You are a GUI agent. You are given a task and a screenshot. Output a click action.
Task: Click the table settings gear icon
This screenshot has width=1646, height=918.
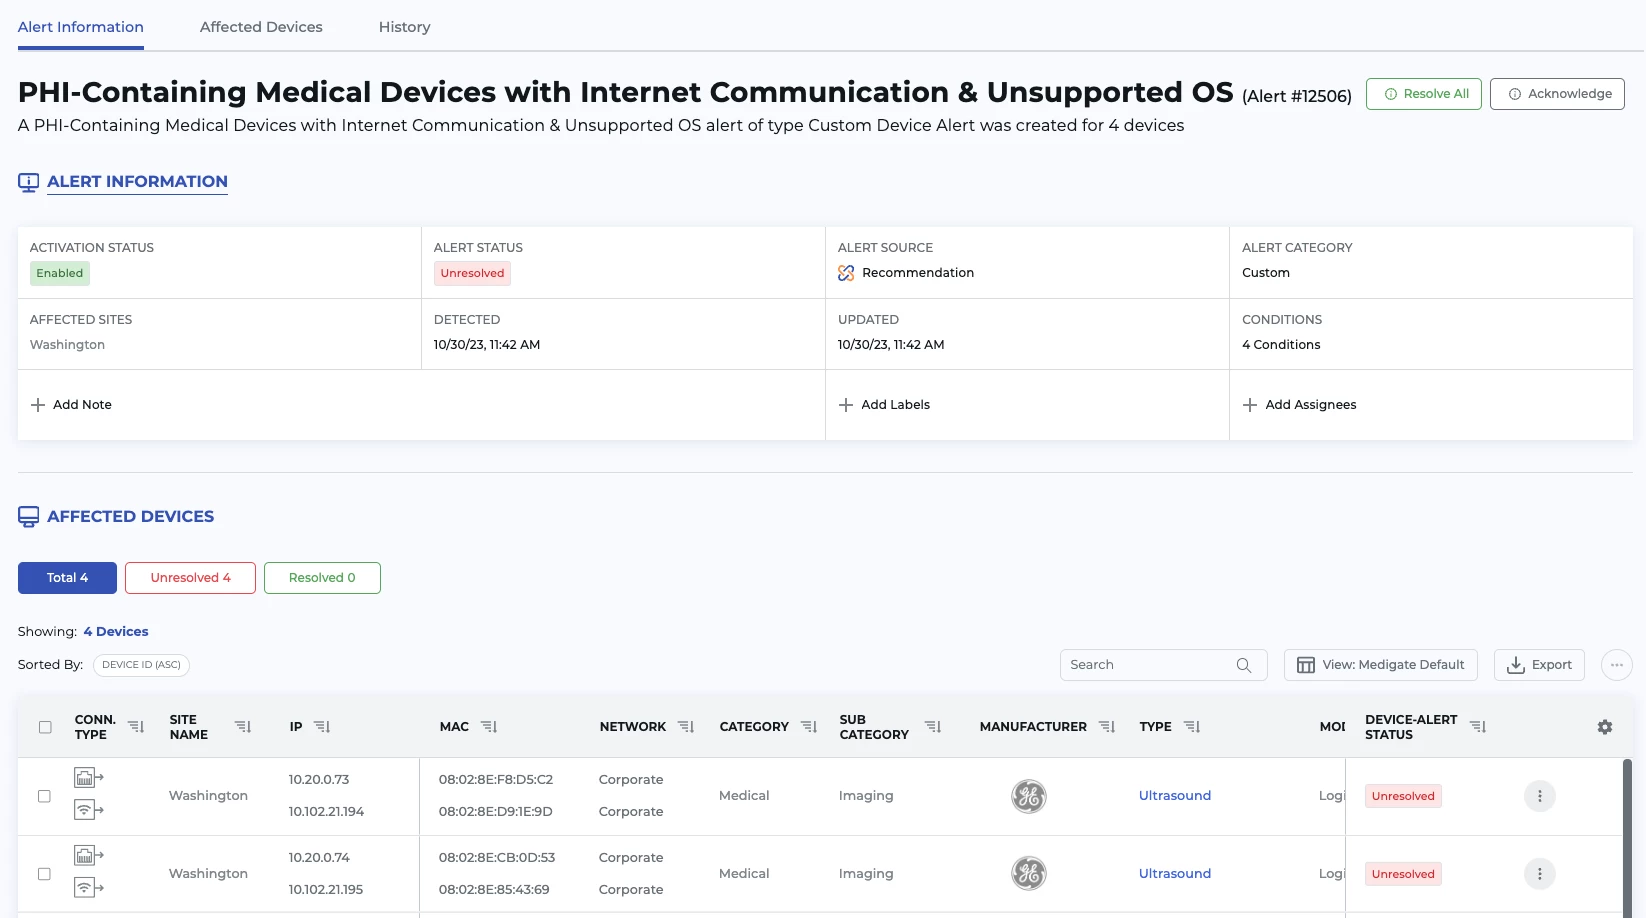click(x=1604, y=727)
